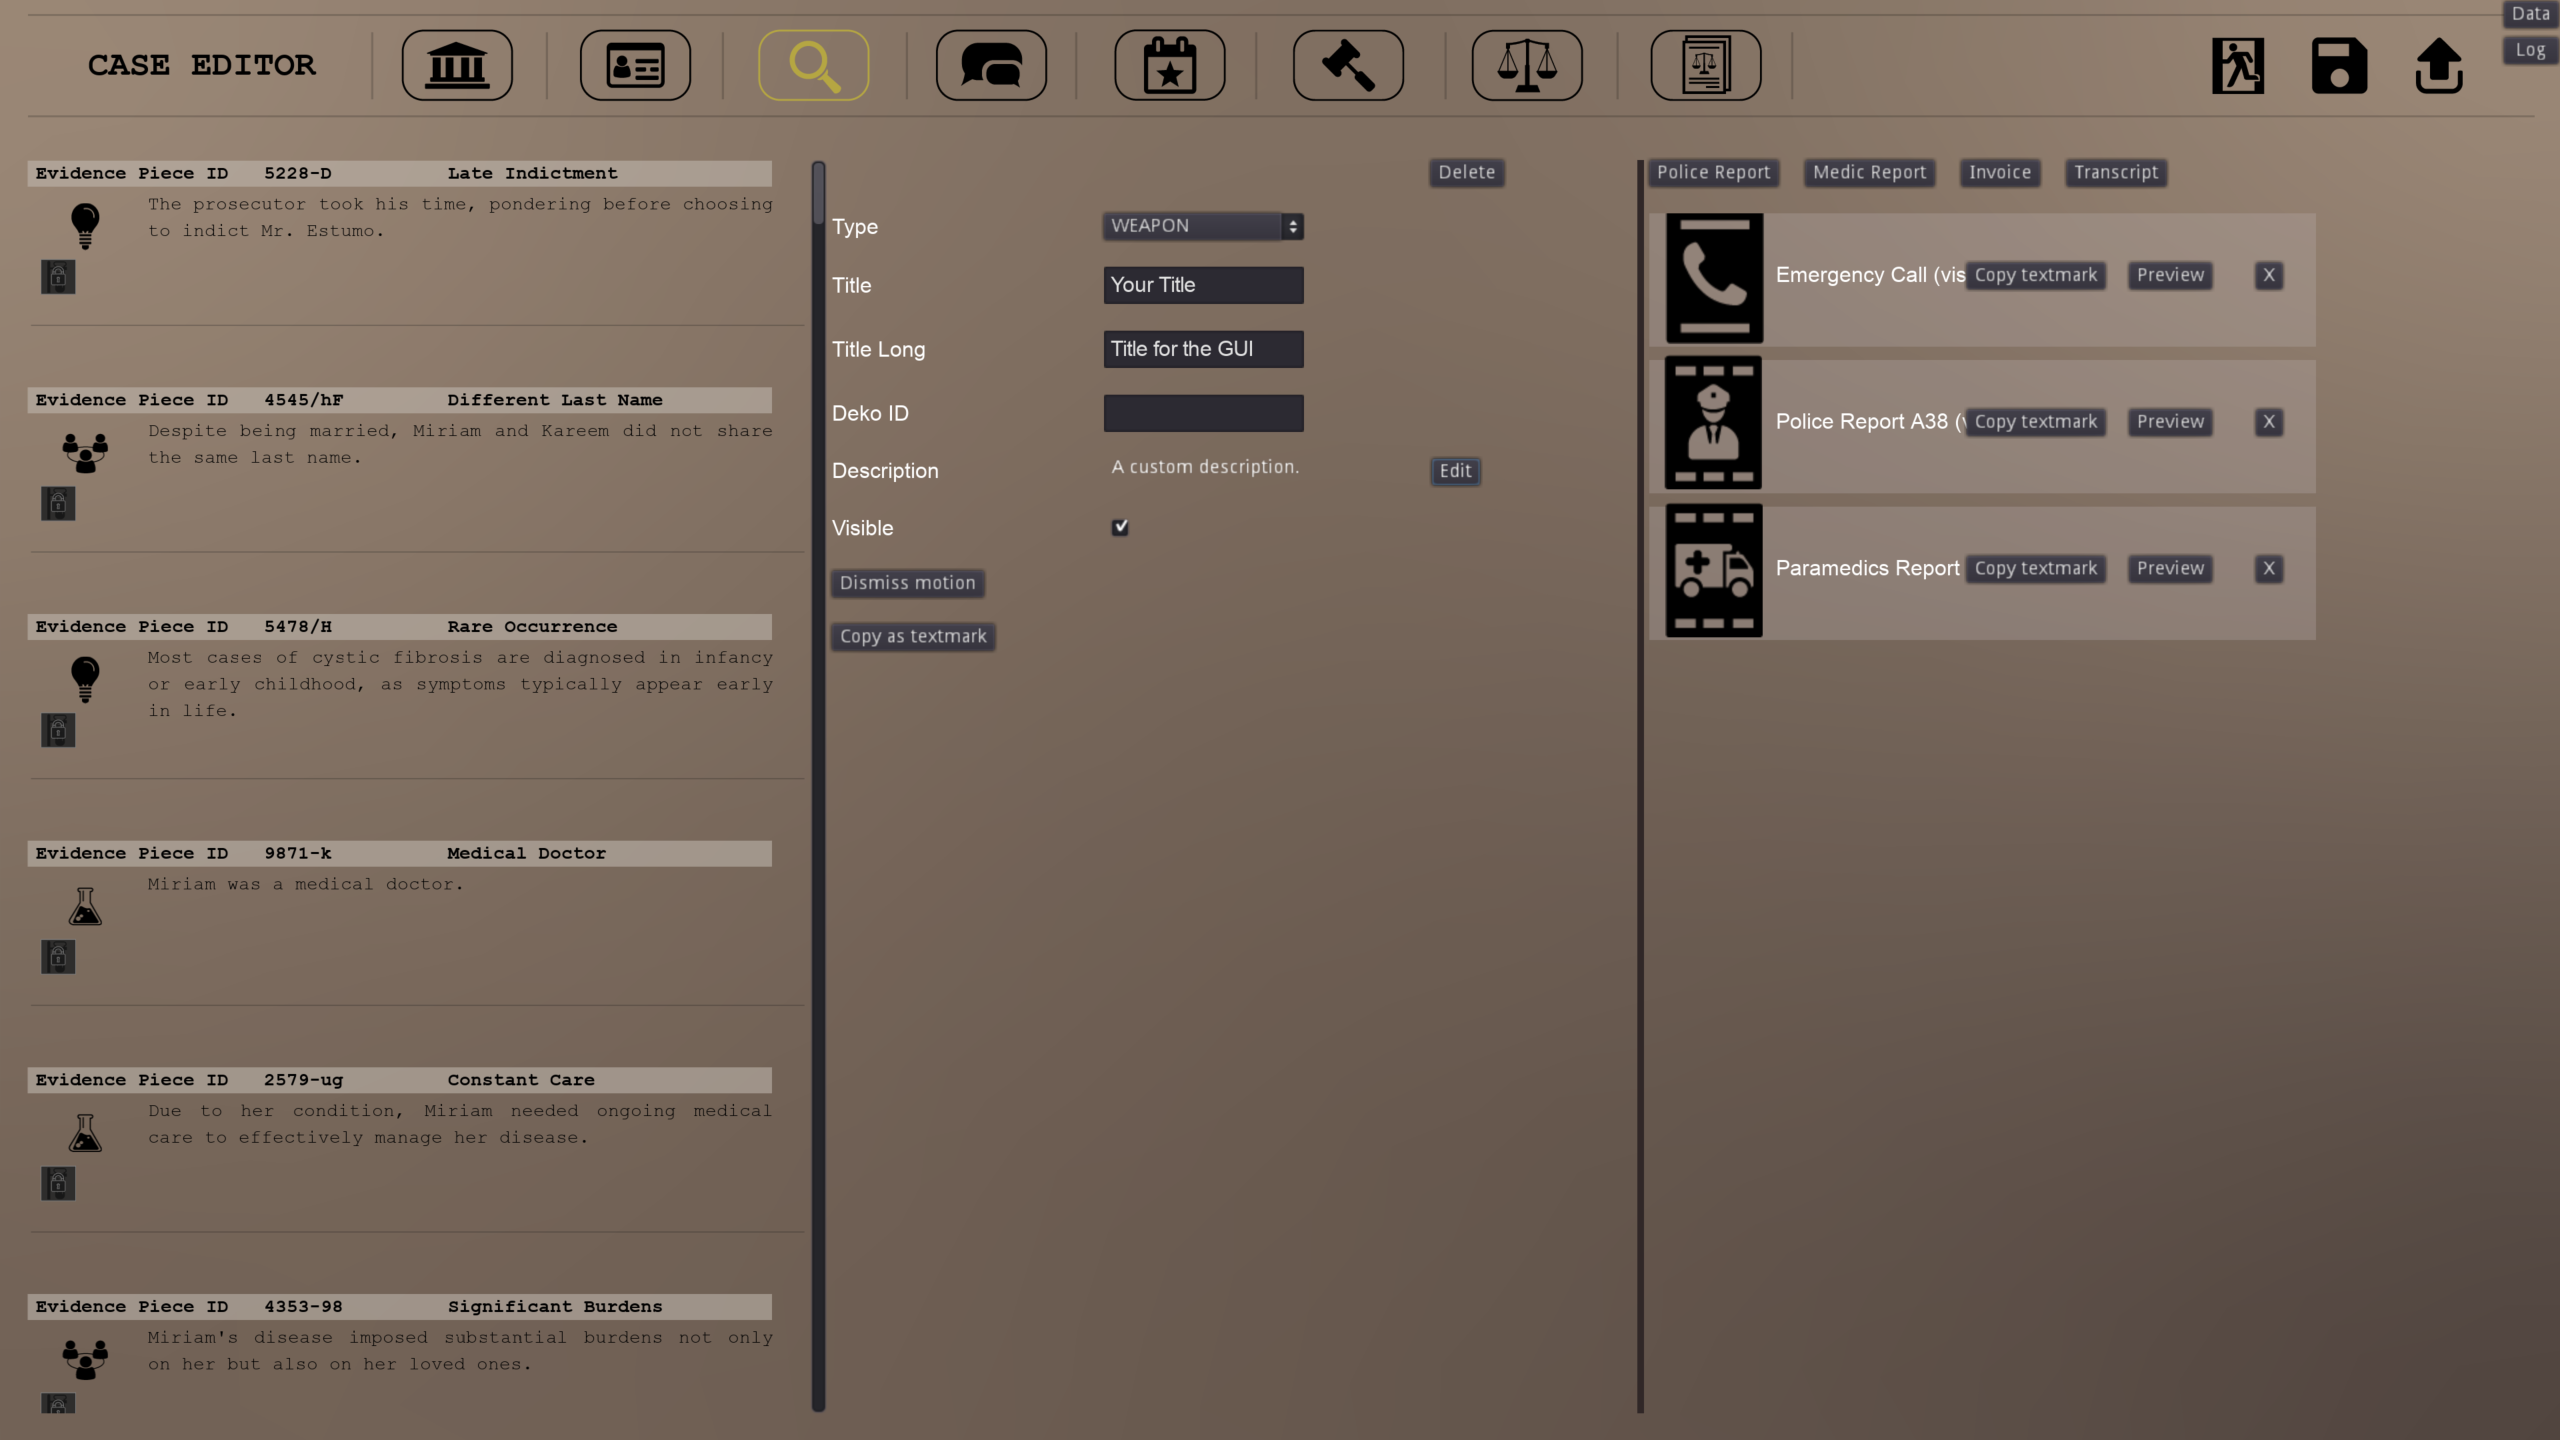This screenshot has height=1440, width=2560.
Task: Toggle the Visible checkbox
Action: click(x=1120, y=527)
